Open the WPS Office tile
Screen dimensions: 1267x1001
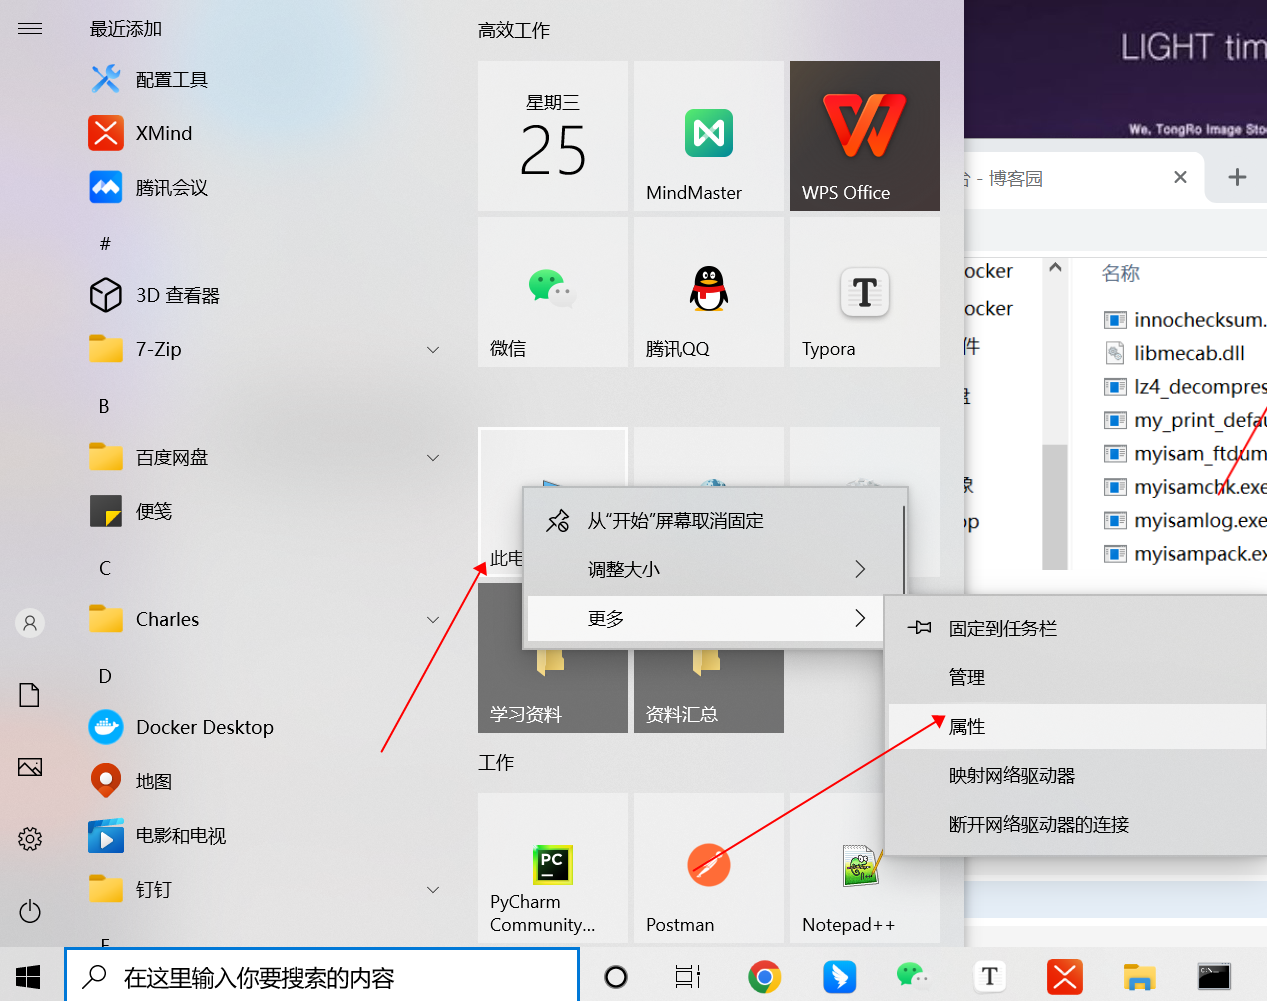pyautogui.click(x=865, y=136)
